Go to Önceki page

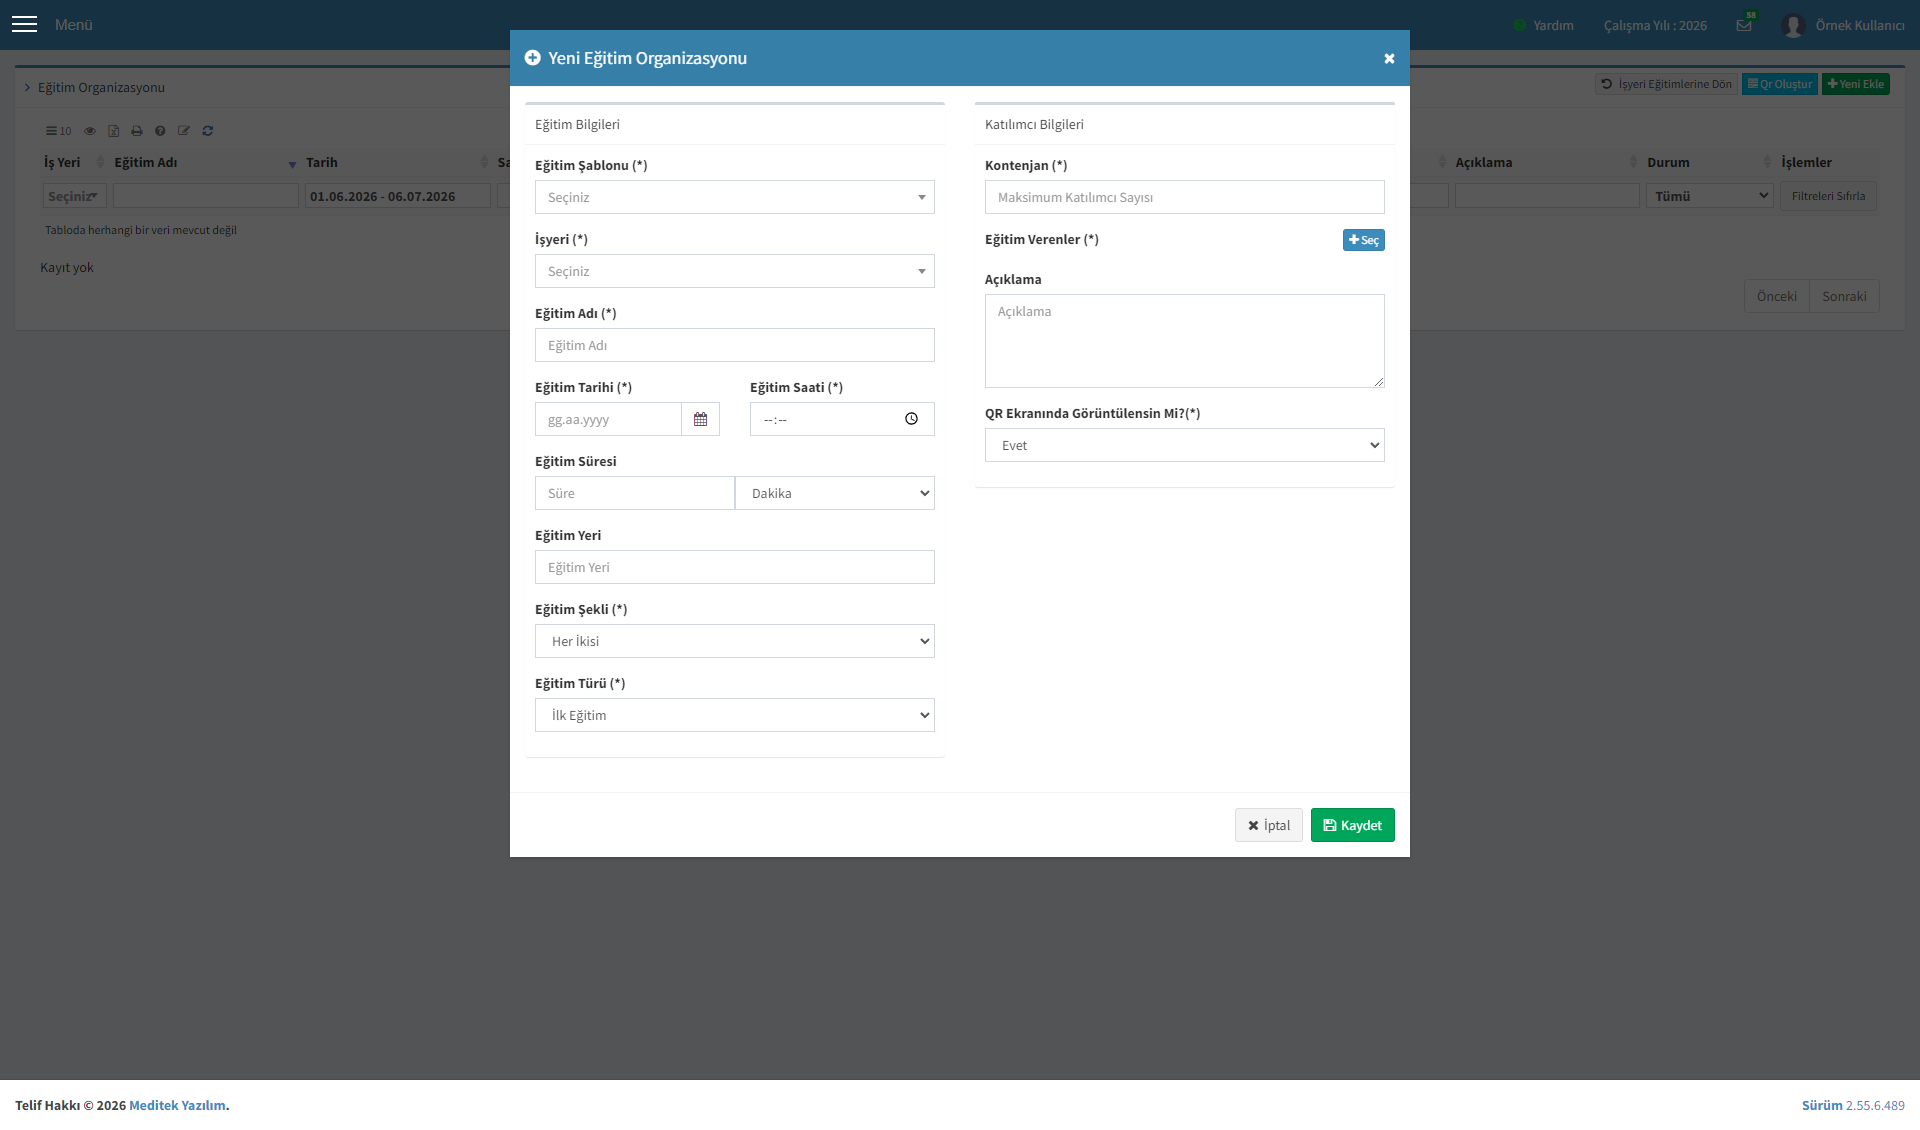tap(1777, 296)
